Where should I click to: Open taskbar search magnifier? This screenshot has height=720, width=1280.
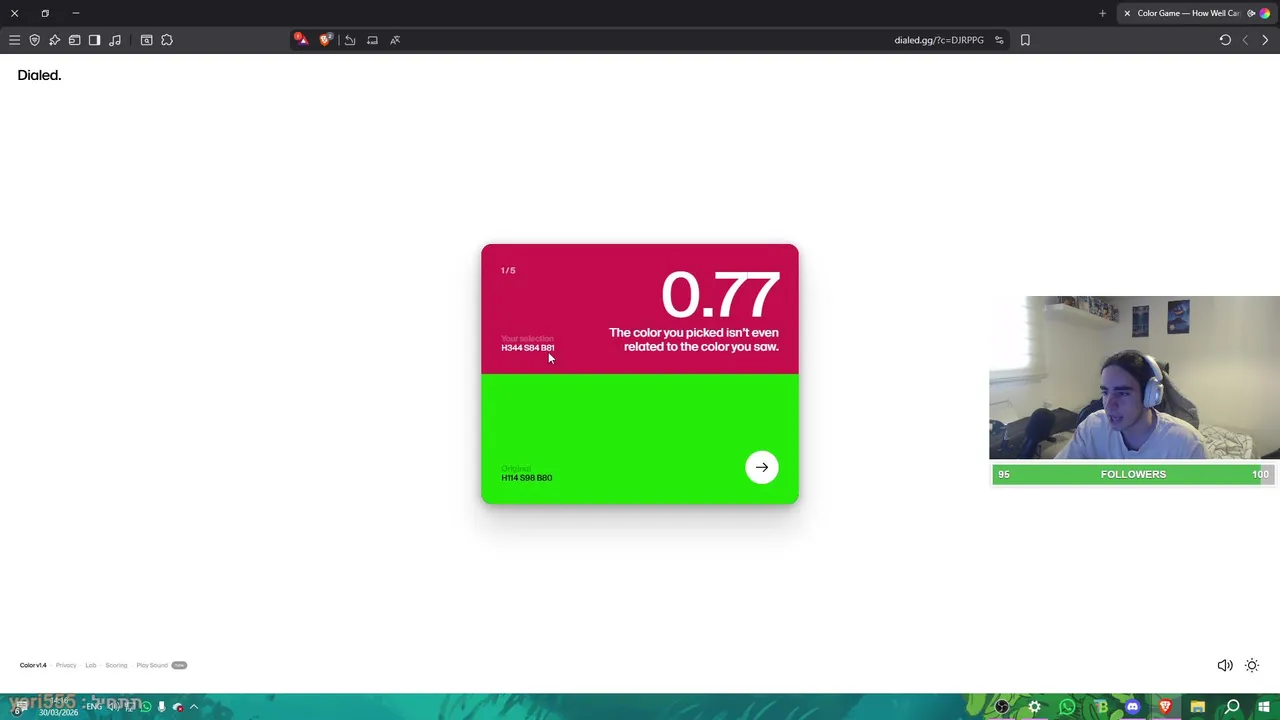[x=1232, y=707]
